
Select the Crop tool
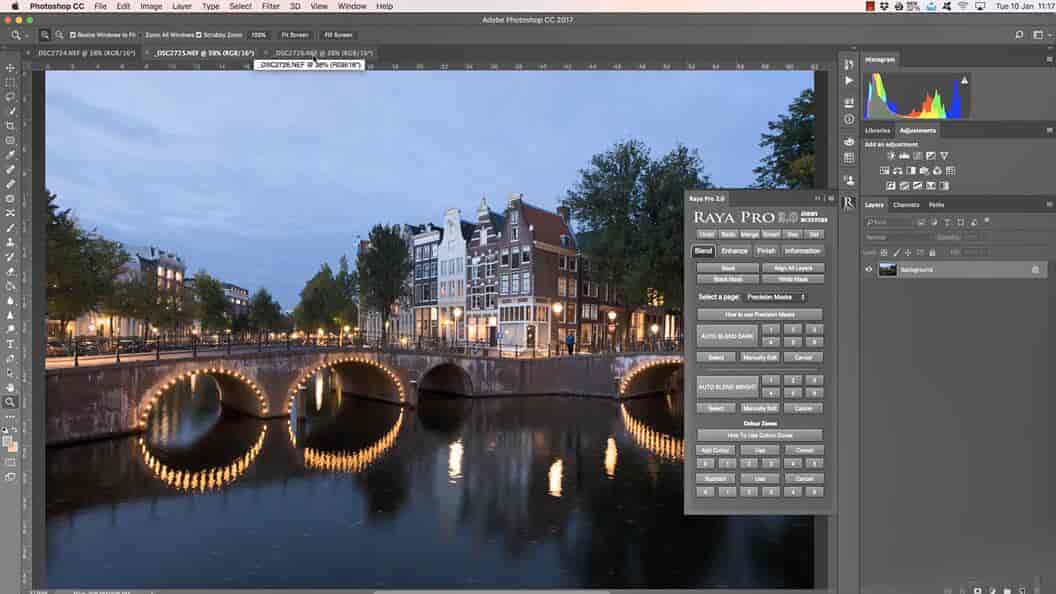click(x=10, y=126)
